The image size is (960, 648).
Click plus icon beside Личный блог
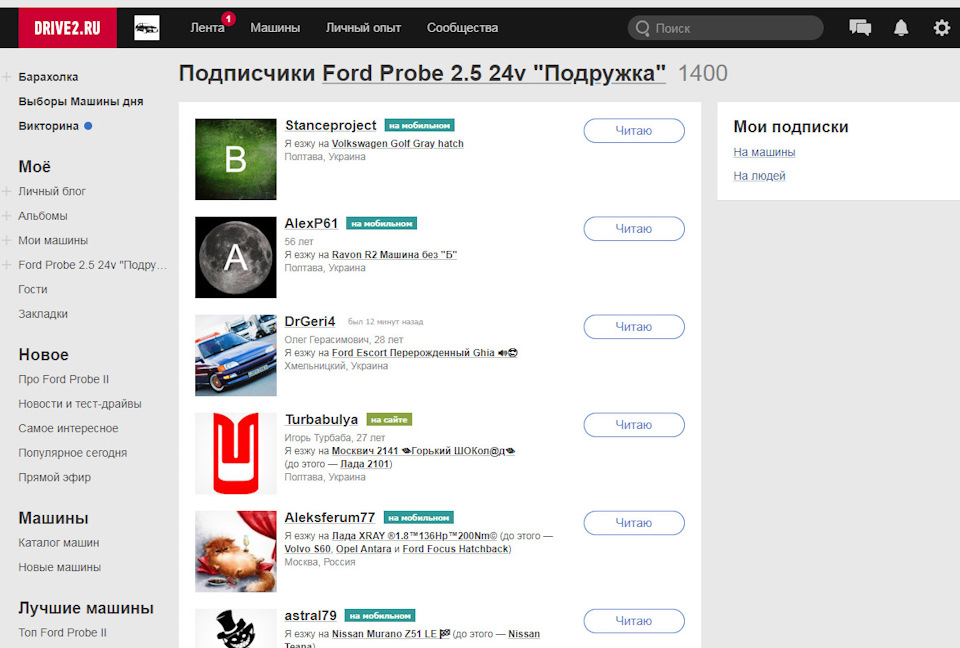[x=7, y=191]
